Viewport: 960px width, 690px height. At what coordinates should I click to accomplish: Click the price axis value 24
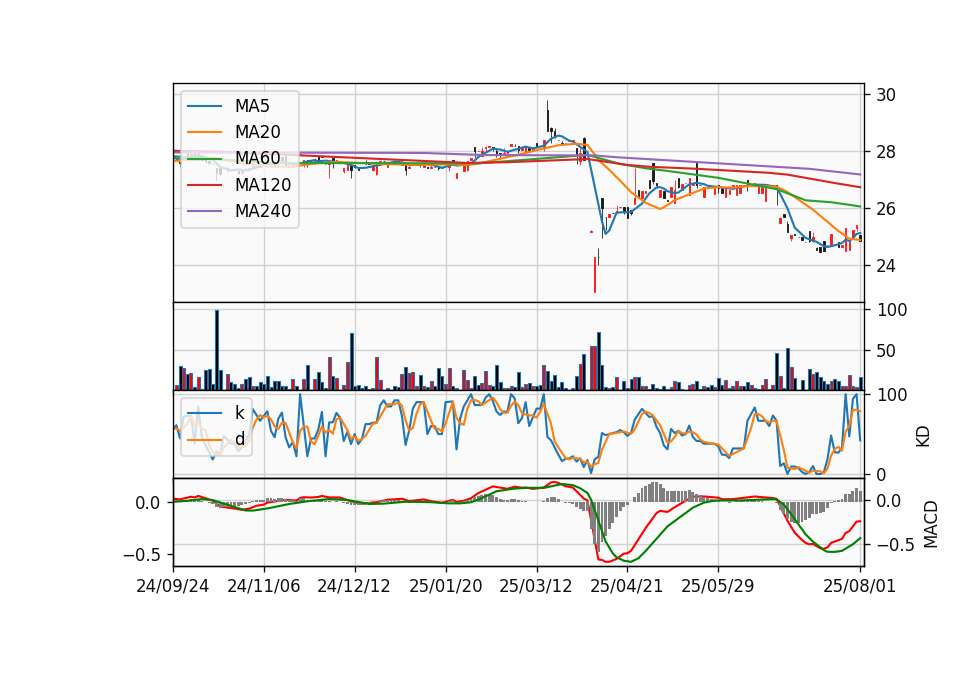(x=886, y=266)
